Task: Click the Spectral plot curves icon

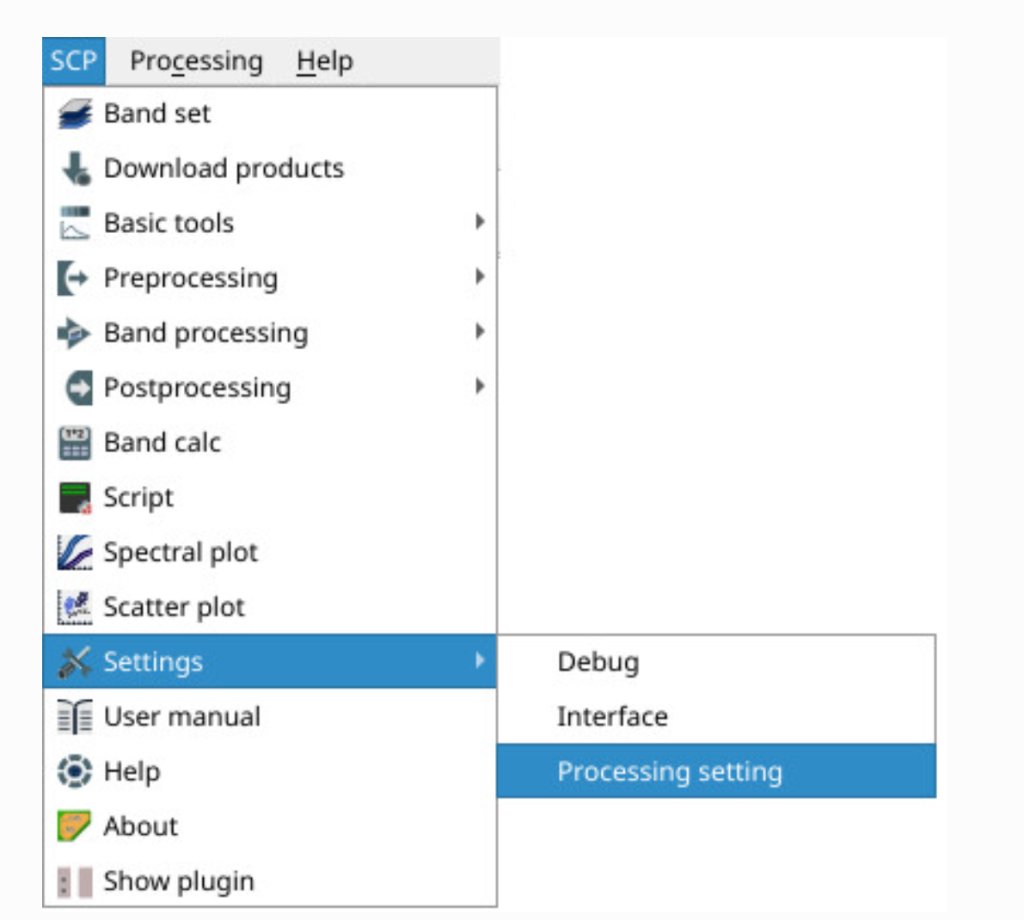Action: pos(75,553)
